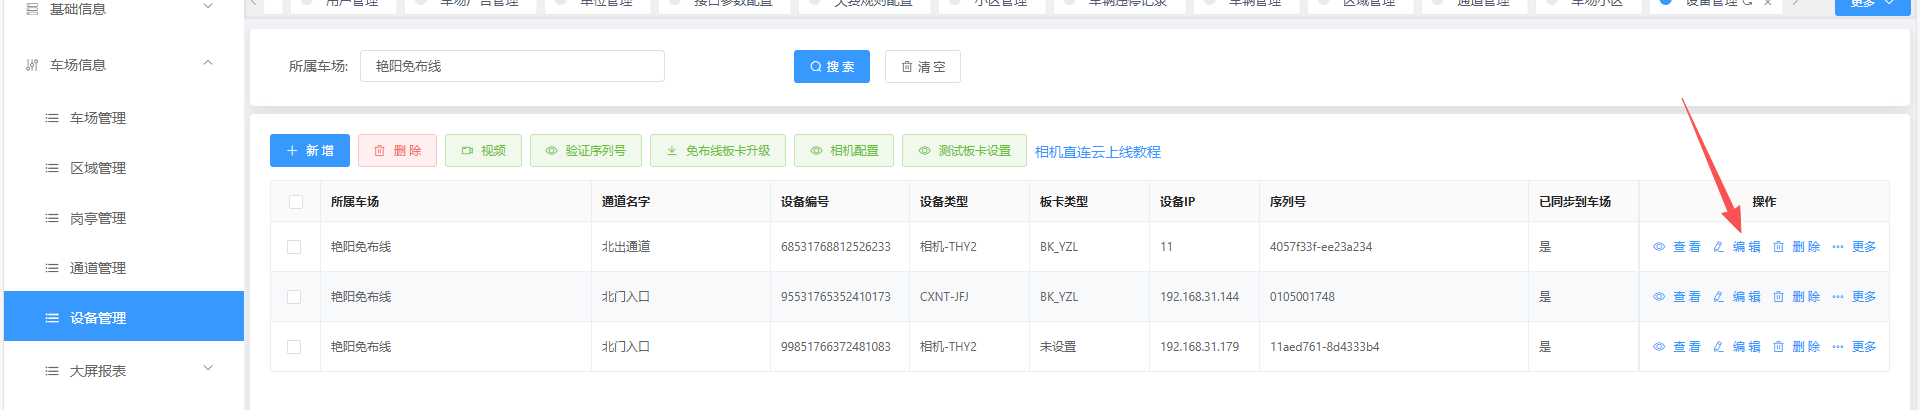The height and width of the screenshot is (410, 1920).
Task: Click 验证序列号 button
Action: point(585,150)
